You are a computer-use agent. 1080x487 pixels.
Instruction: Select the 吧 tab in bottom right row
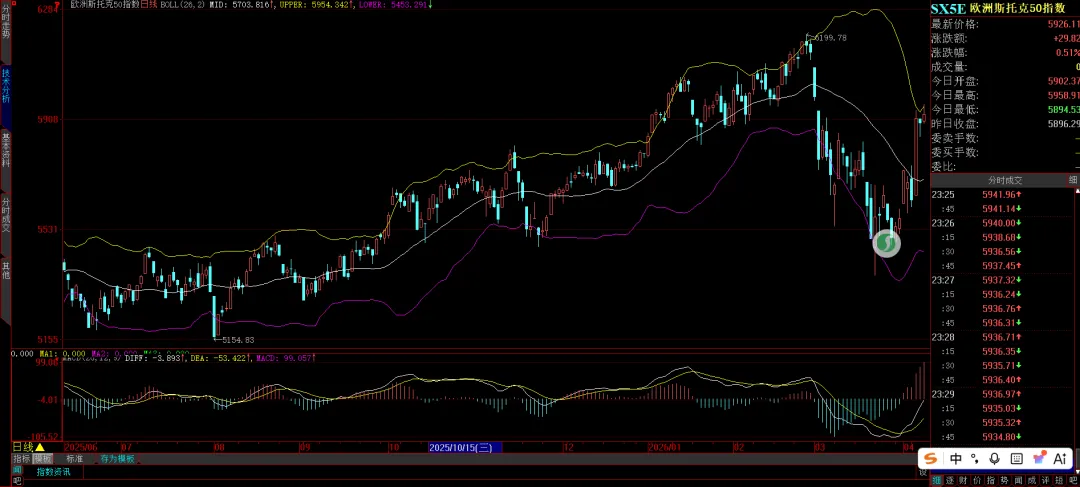(1072, 479)
